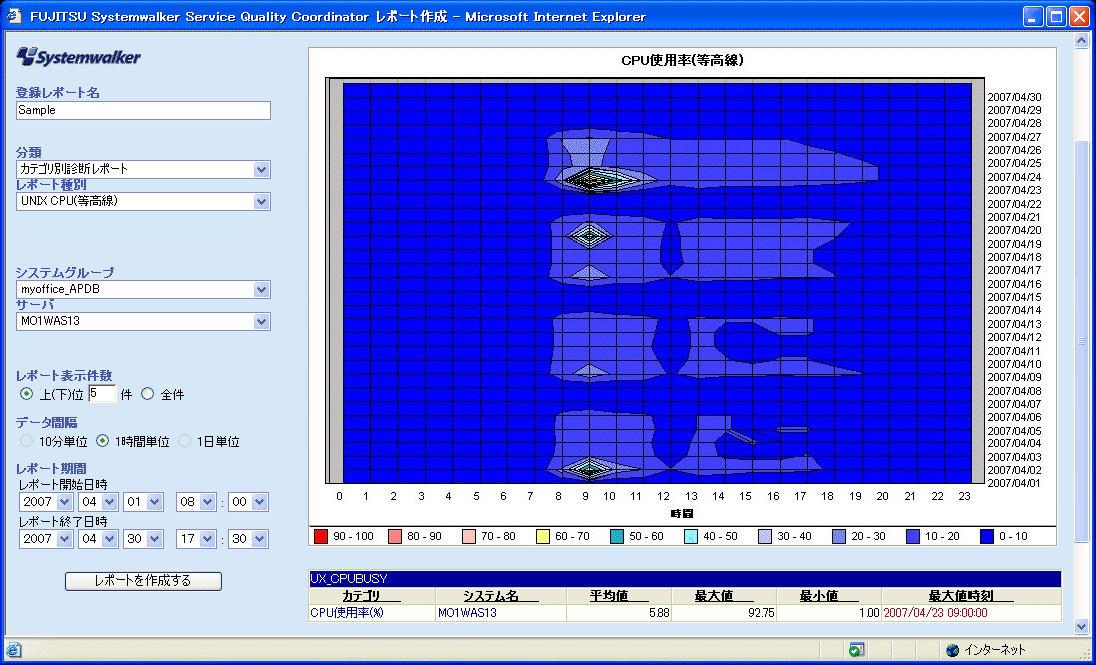Click the Systemwalker logo
Image resolution: width=1096 pixels, height=665 pixels.
tap(78, 57)
